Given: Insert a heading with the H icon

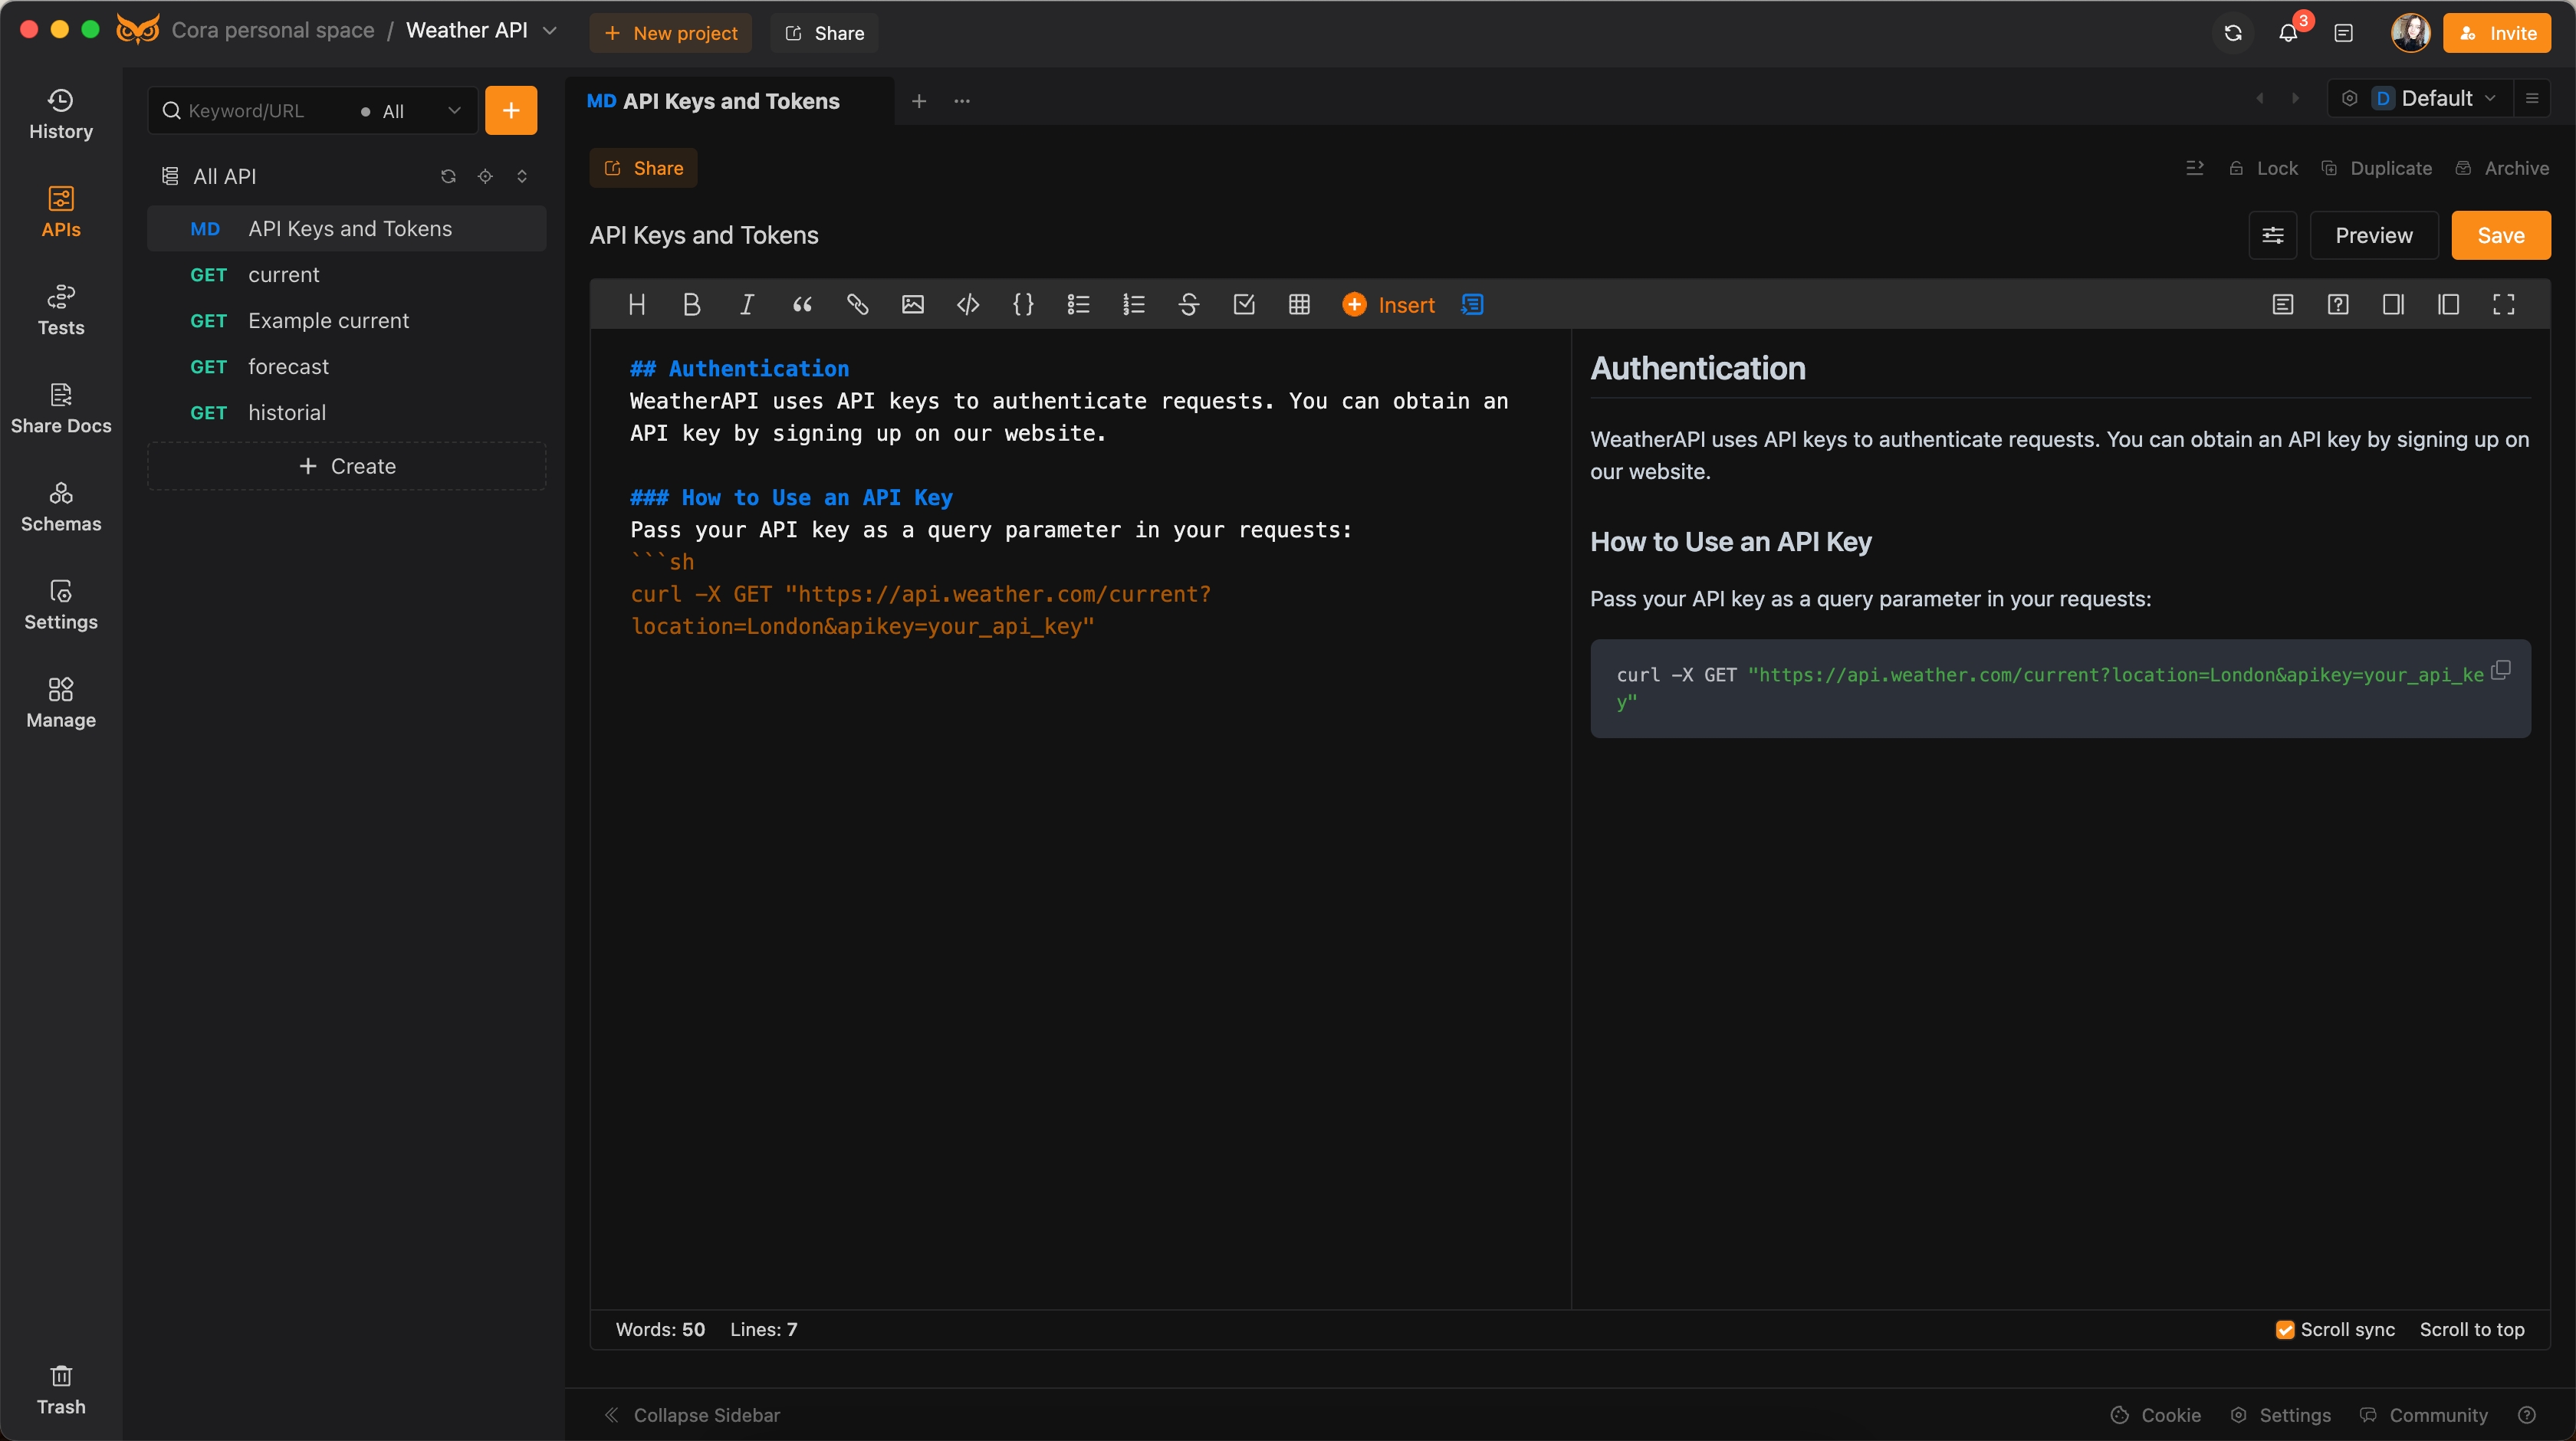Looking at the screenshot, I should (637, 305).
